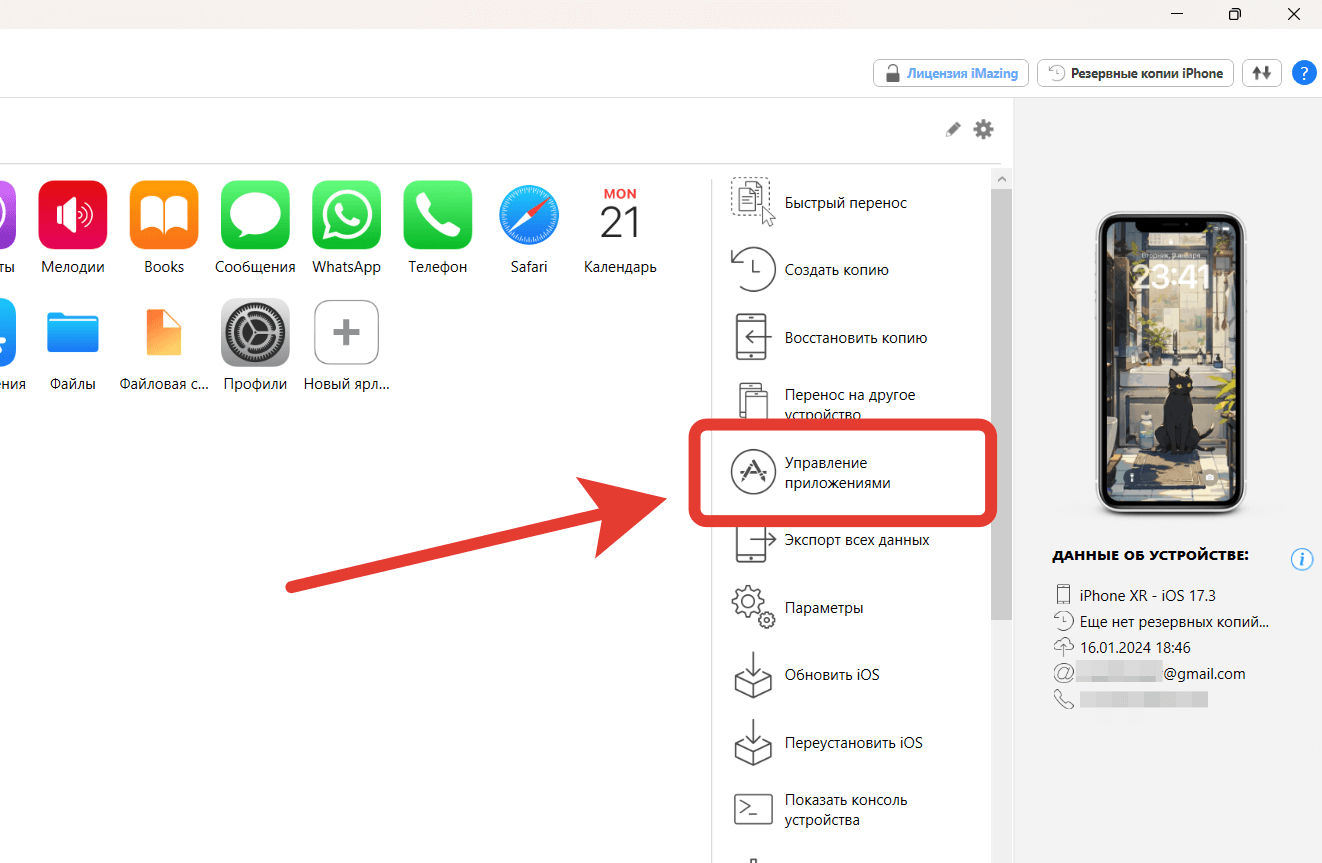Click the Books app icon
Screen dimensions: 1322x863
pyautogui.click(x=164, y=215)
